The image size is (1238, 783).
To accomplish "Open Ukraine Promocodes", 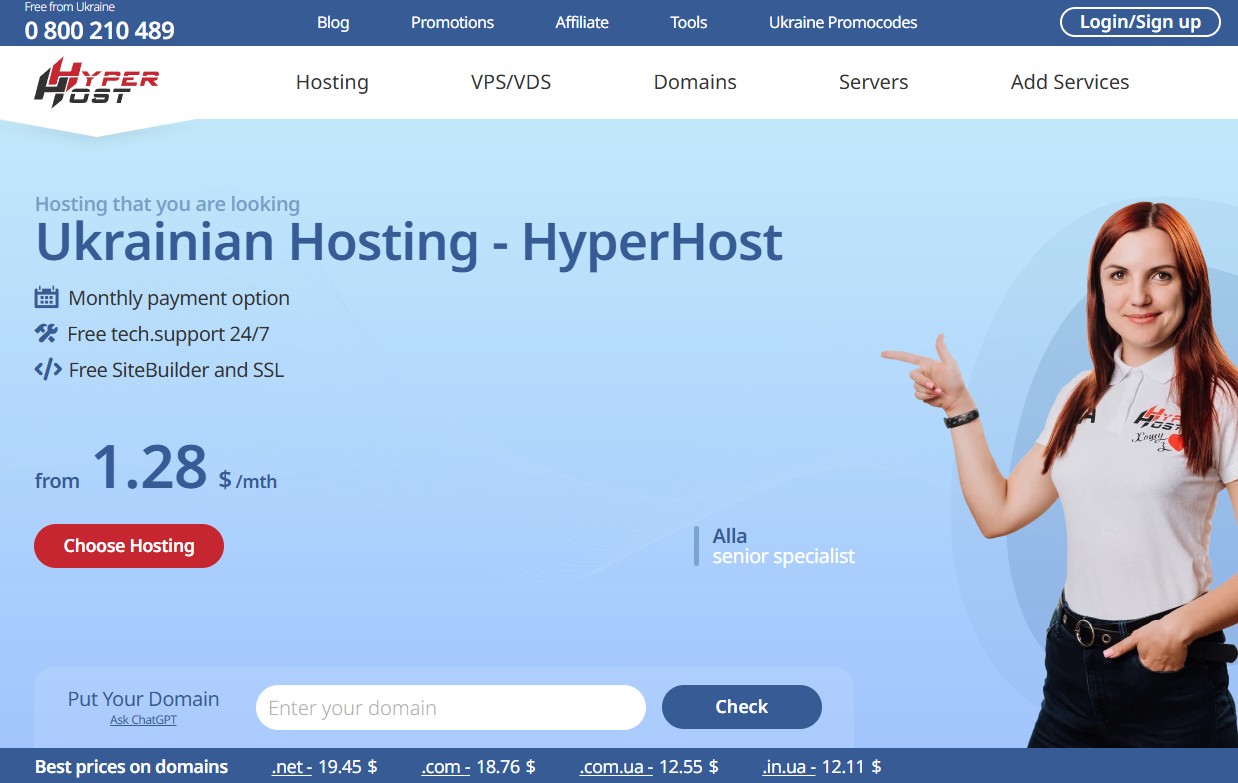I will coord(843,22).
